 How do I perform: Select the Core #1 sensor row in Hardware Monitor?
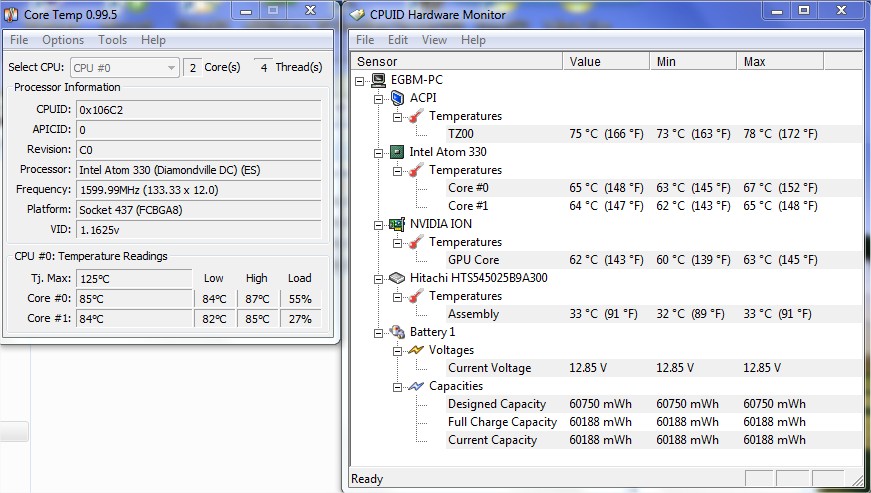click(x=653, y=206)
